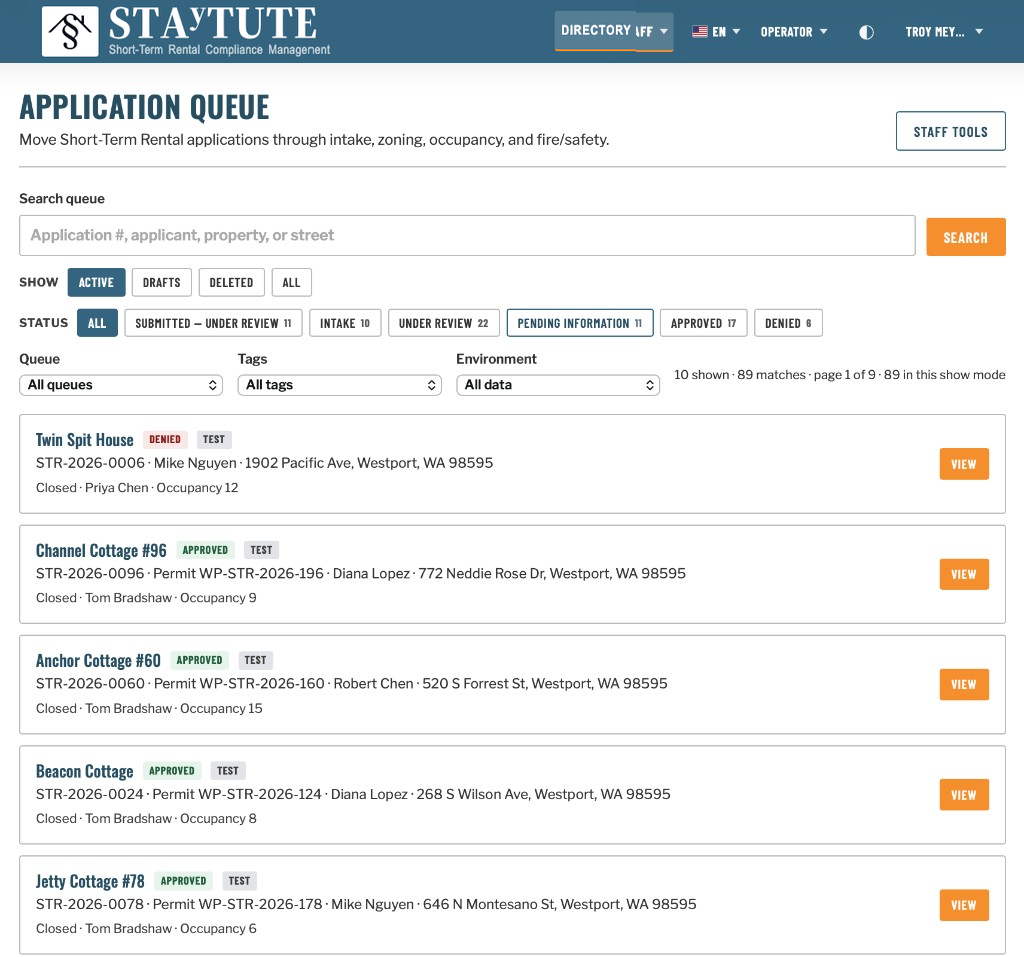Click the Staytute section-sign logo
The image size is (1024, 957).
(x=70, y=31)
